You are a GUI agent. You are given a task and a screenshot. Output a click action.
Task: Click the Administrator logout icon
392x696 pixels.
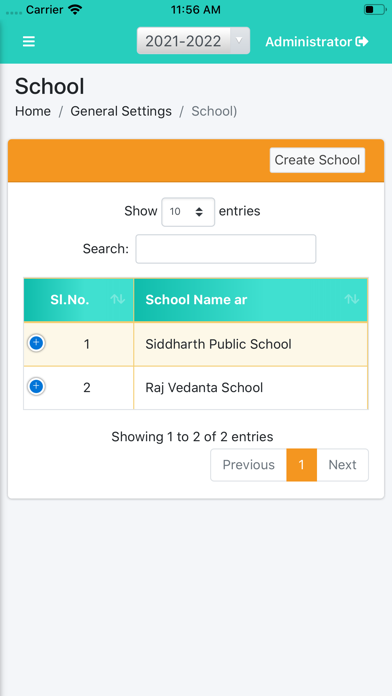click(x=362, y=42)
